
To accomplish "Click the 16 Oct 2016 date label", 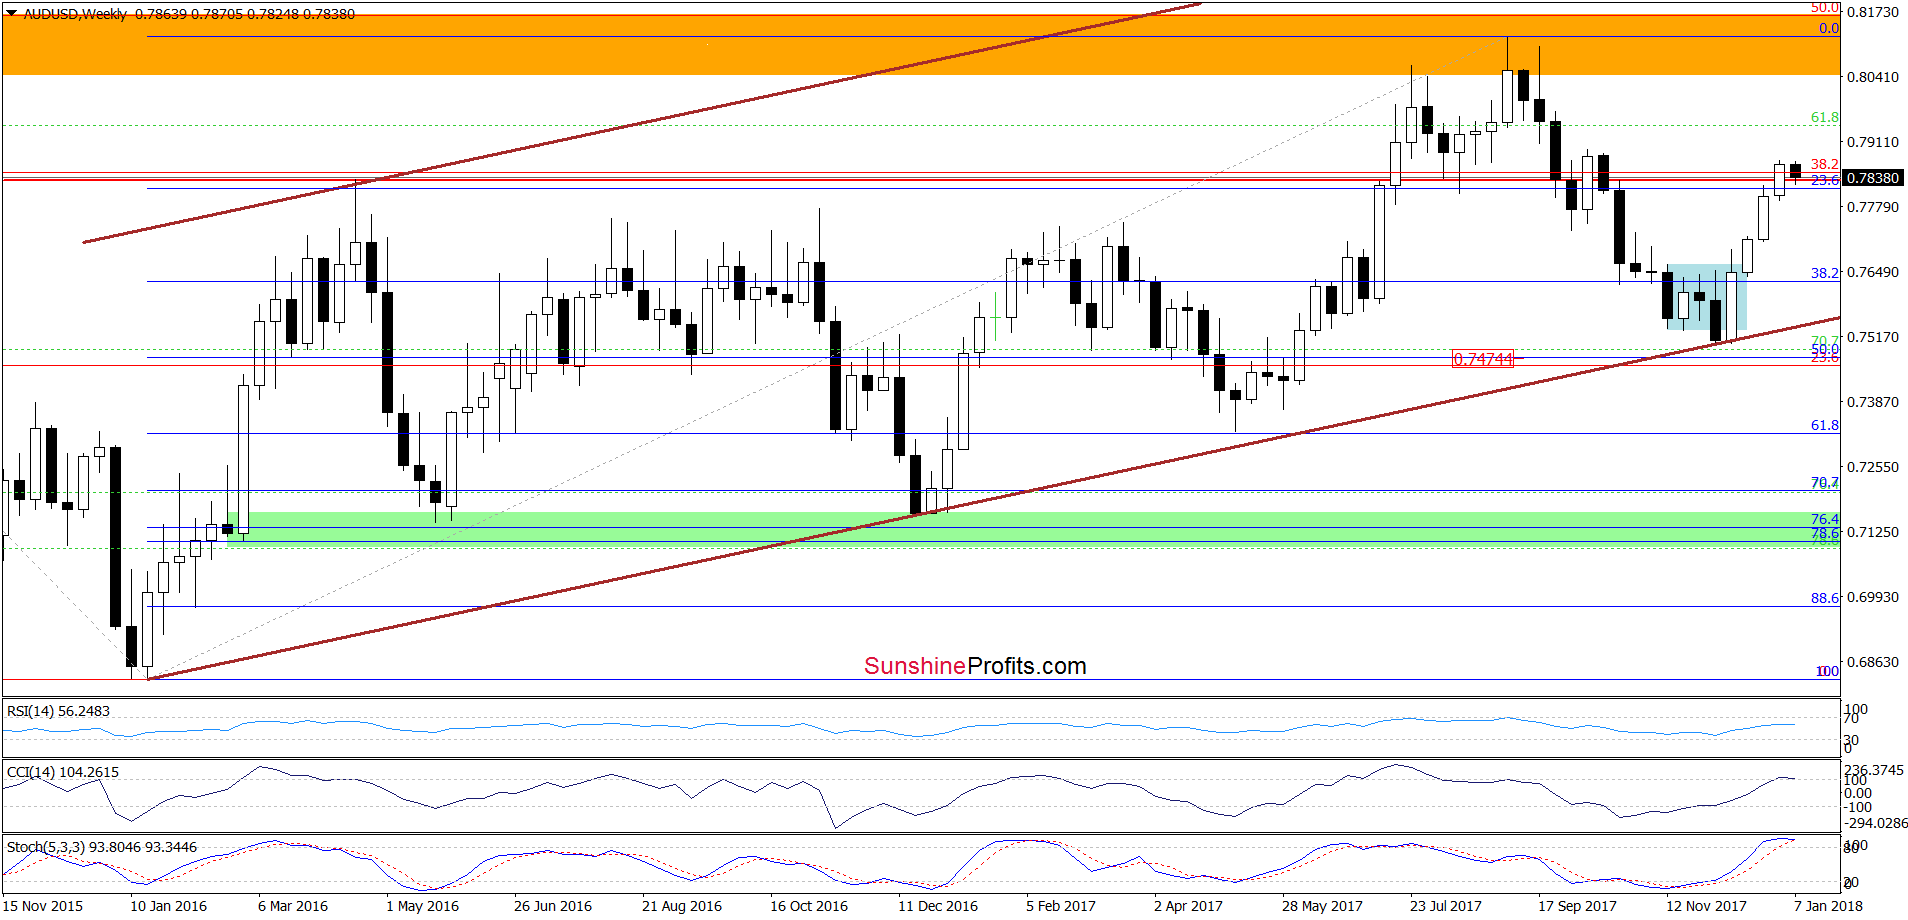I will click(x=809, y=906).
